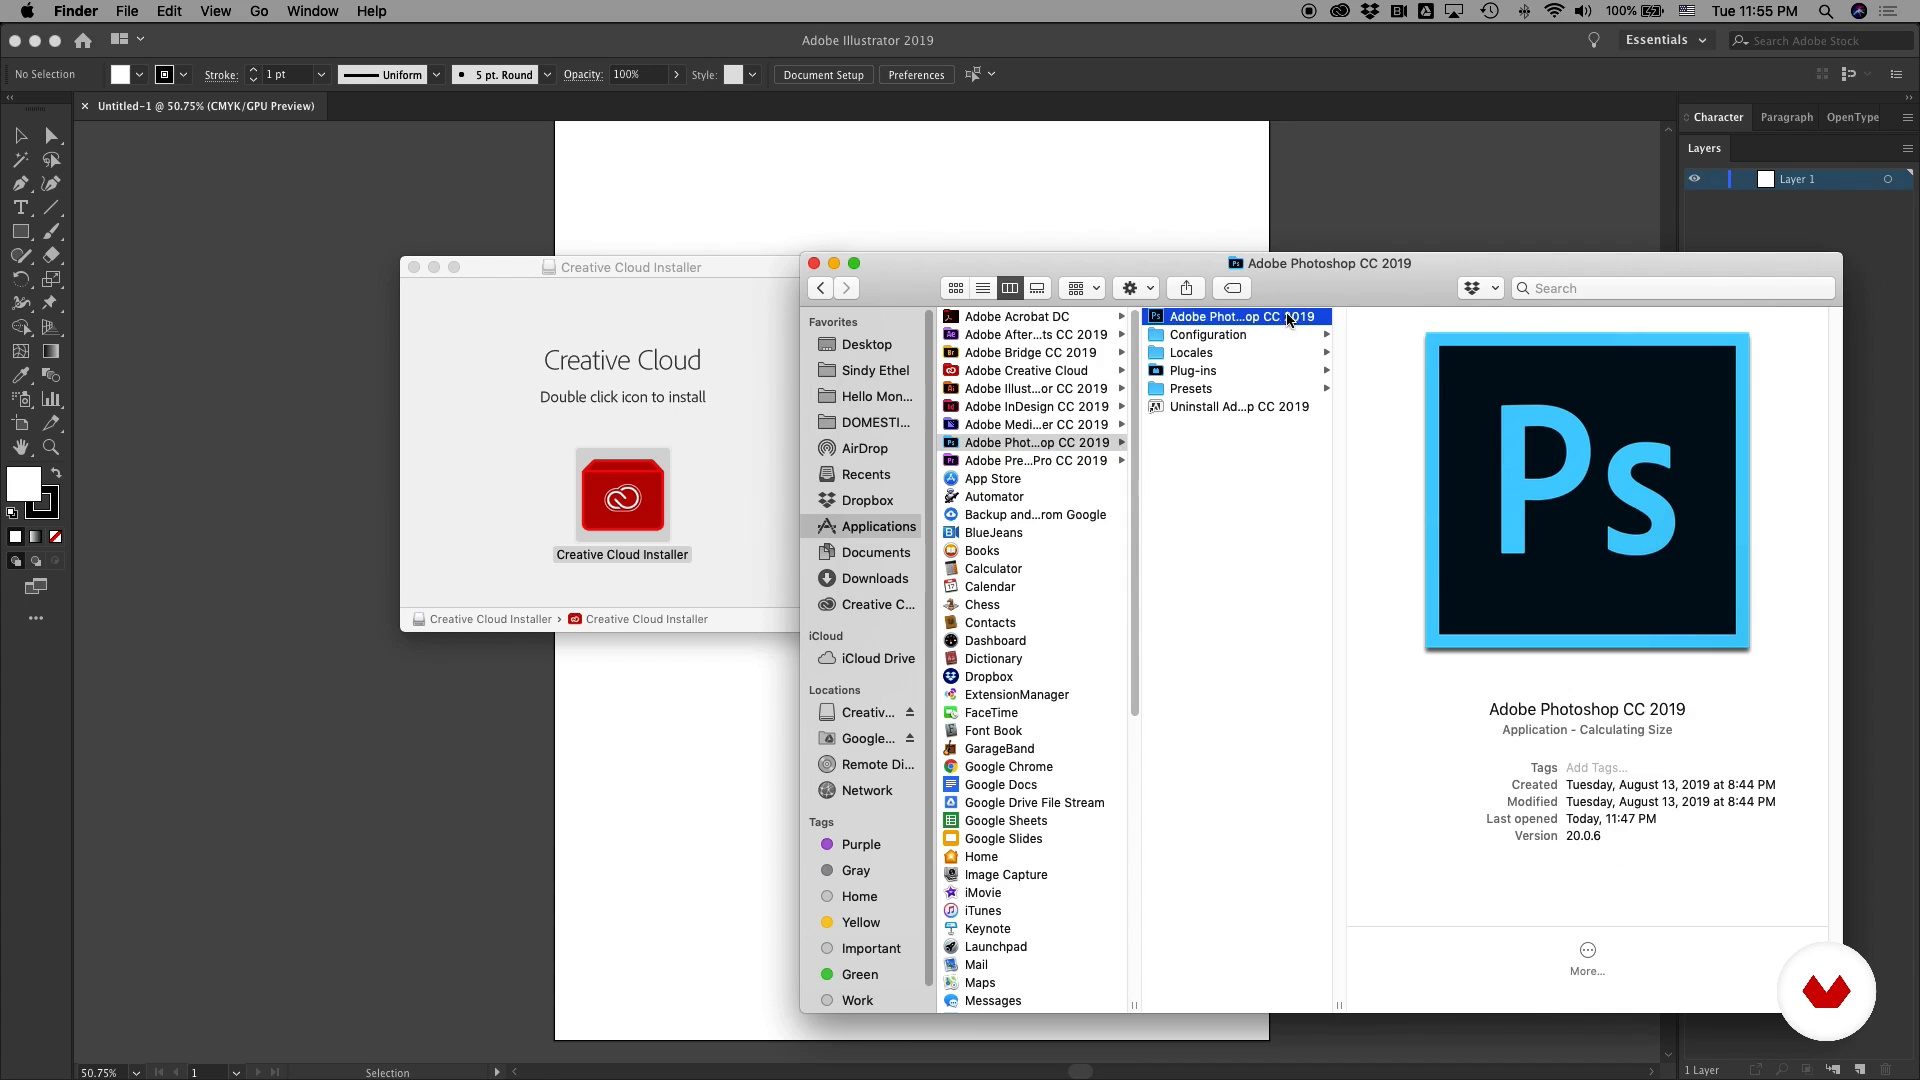The height and width of the screenshot is (1080, 1920).
Task: Expand the Plug-ins submenu arrow
Action: click(x=1327, y=369)
